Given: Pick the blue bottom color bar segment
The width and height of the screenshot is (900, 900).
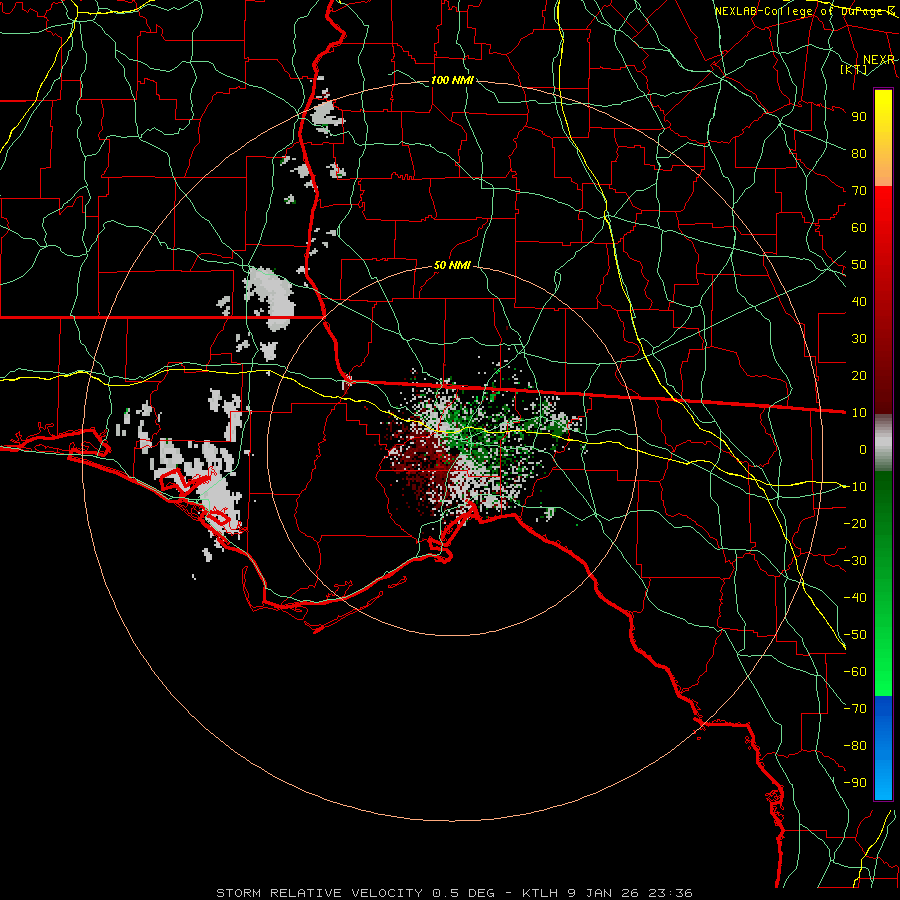Looking at the screenshot, I should click(883, 747).
